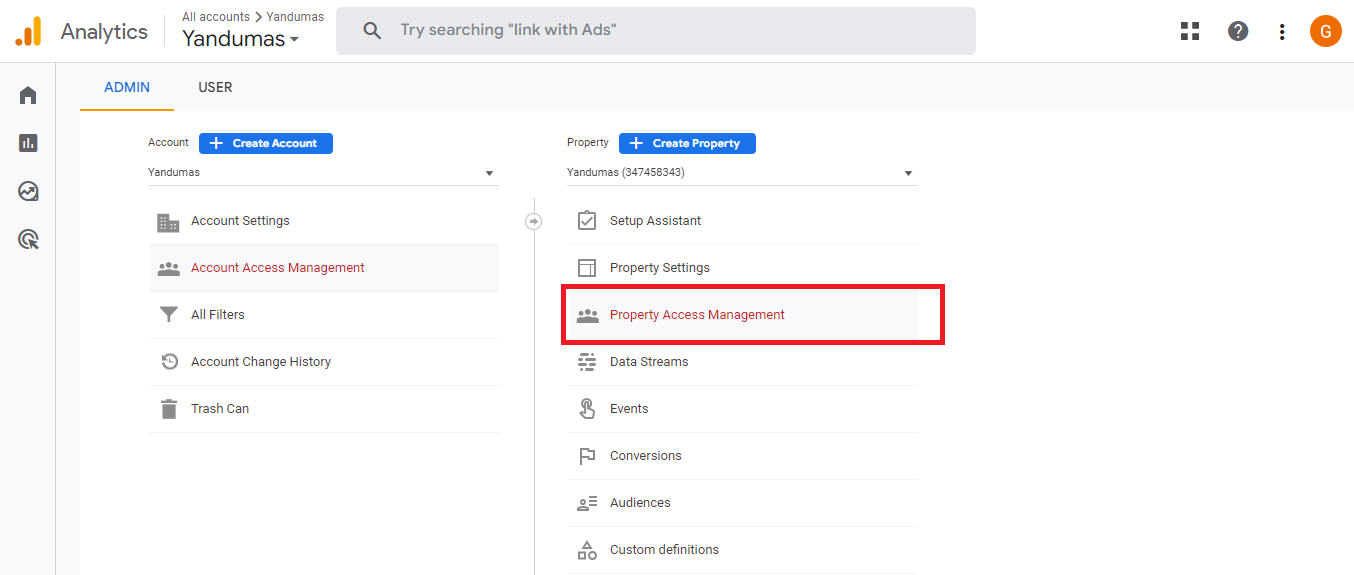
Task: Click the All accounts breadcrumb
Action: [216, 17]
